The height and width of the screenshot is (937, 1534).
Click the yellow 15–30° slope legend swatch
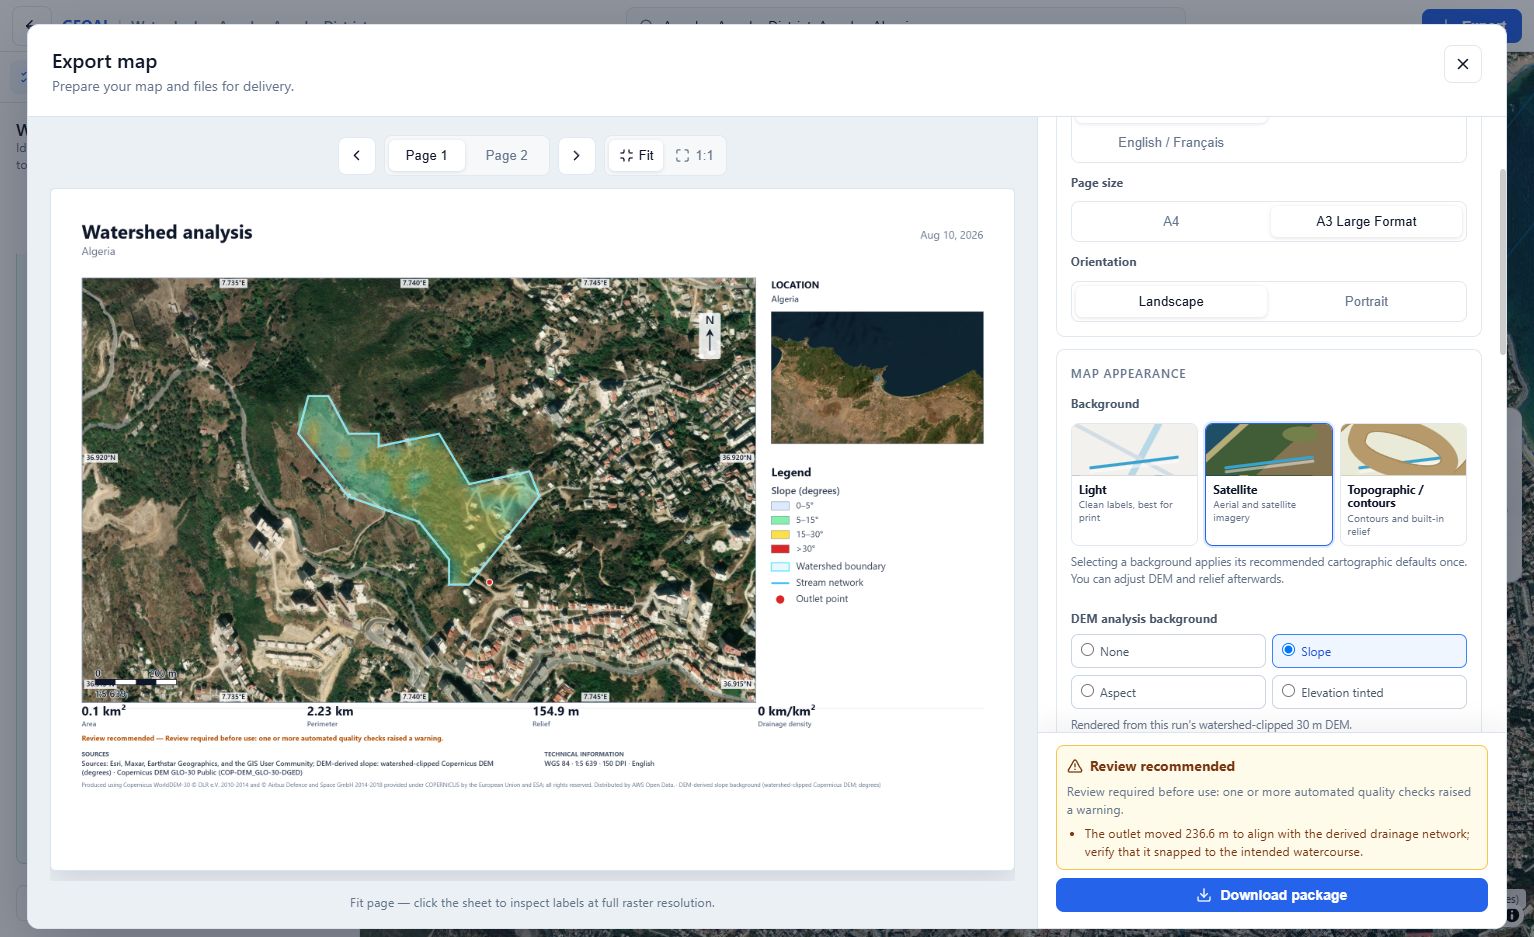(x=780, y=534)
